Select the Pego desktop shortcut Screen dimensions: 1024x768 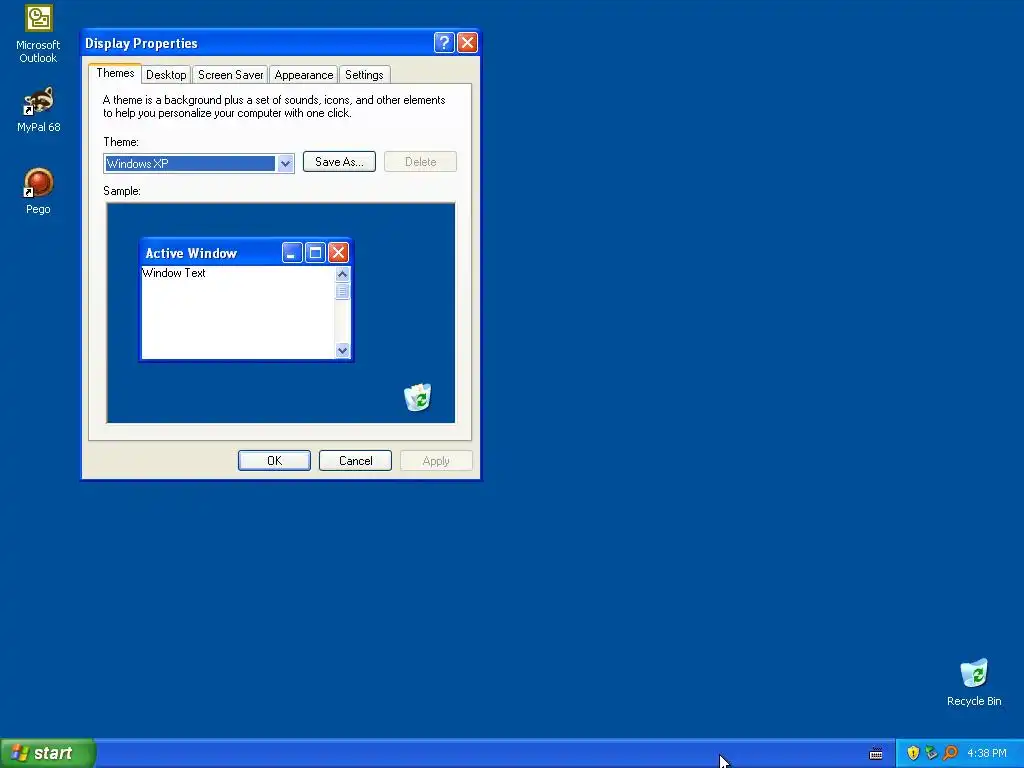38,191
